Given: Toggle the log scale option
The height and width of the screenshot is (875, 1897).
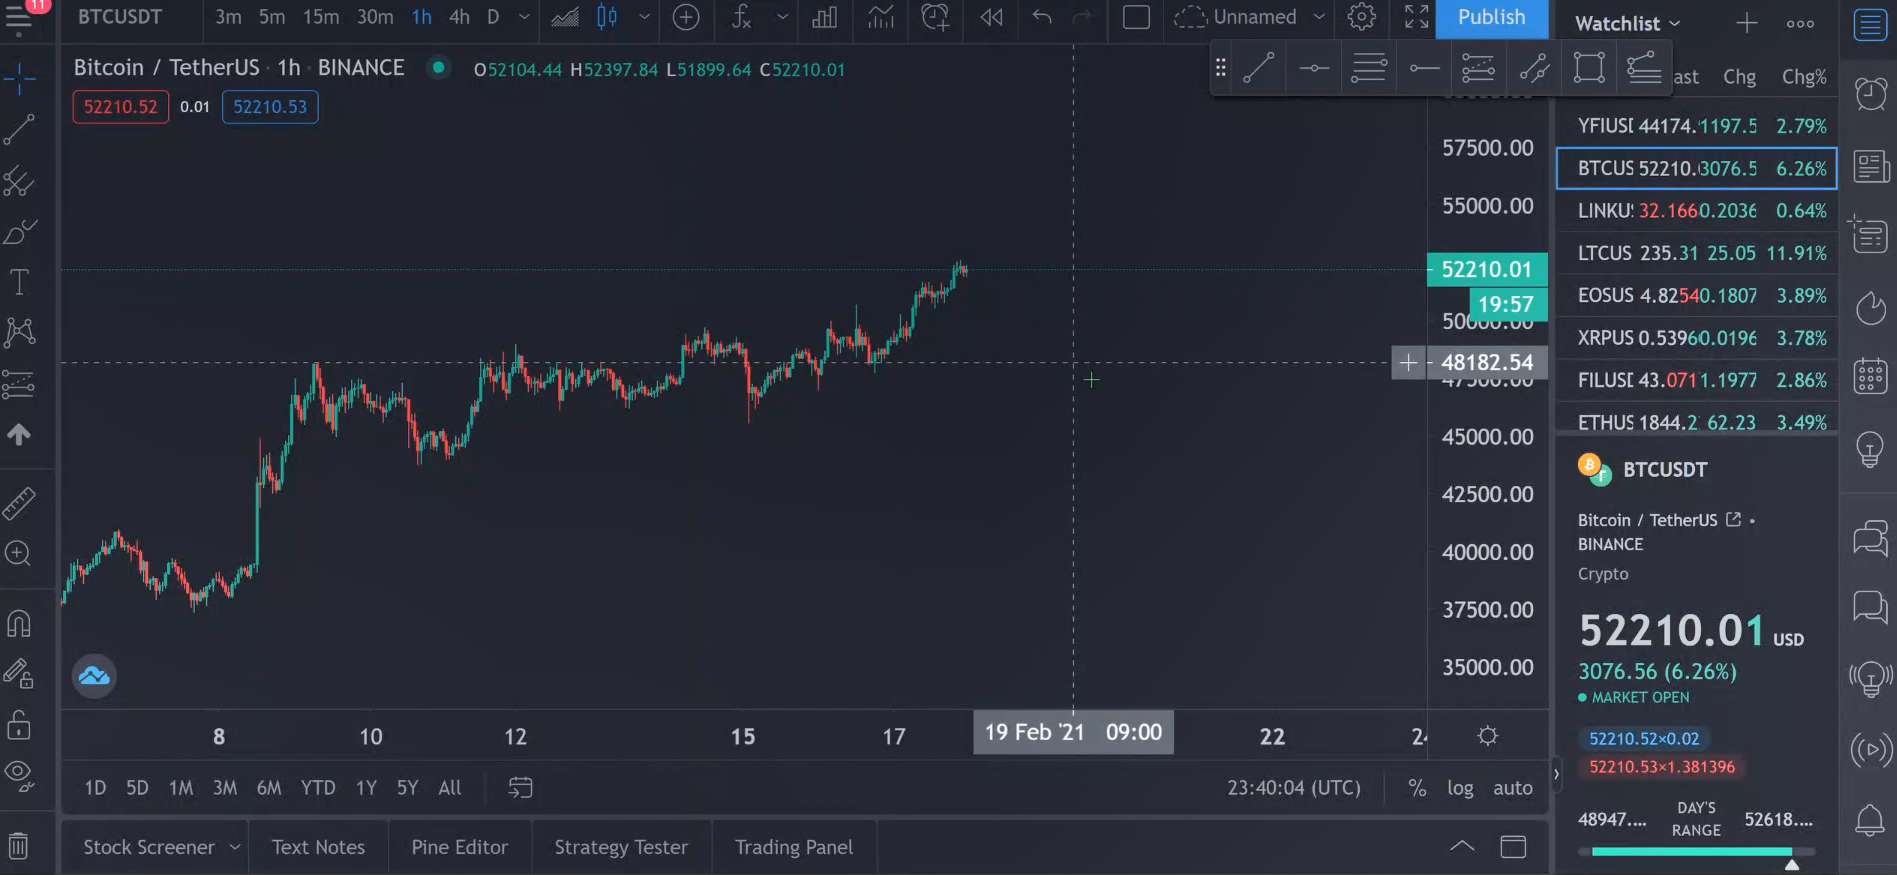Looking at the screenshot, I should 1460,788.
